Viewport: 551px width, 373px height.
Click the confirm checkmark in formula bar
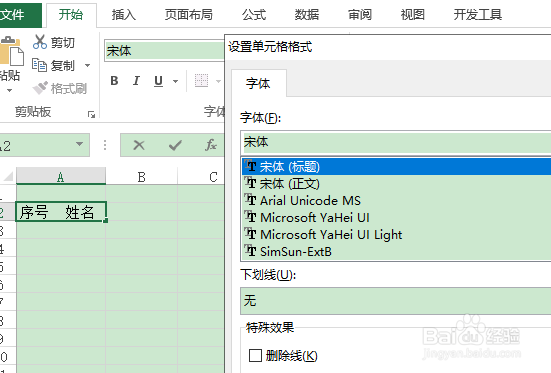(175, 145)
